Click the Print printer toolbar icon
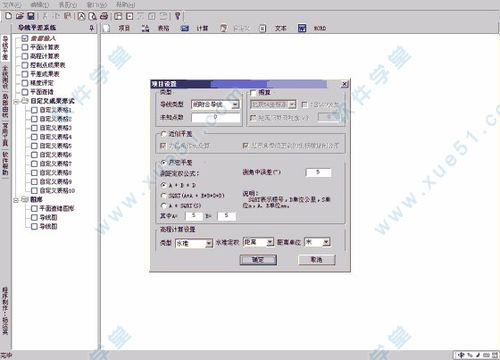The height and width of the screenshot is (360, 500). [104, 16]
